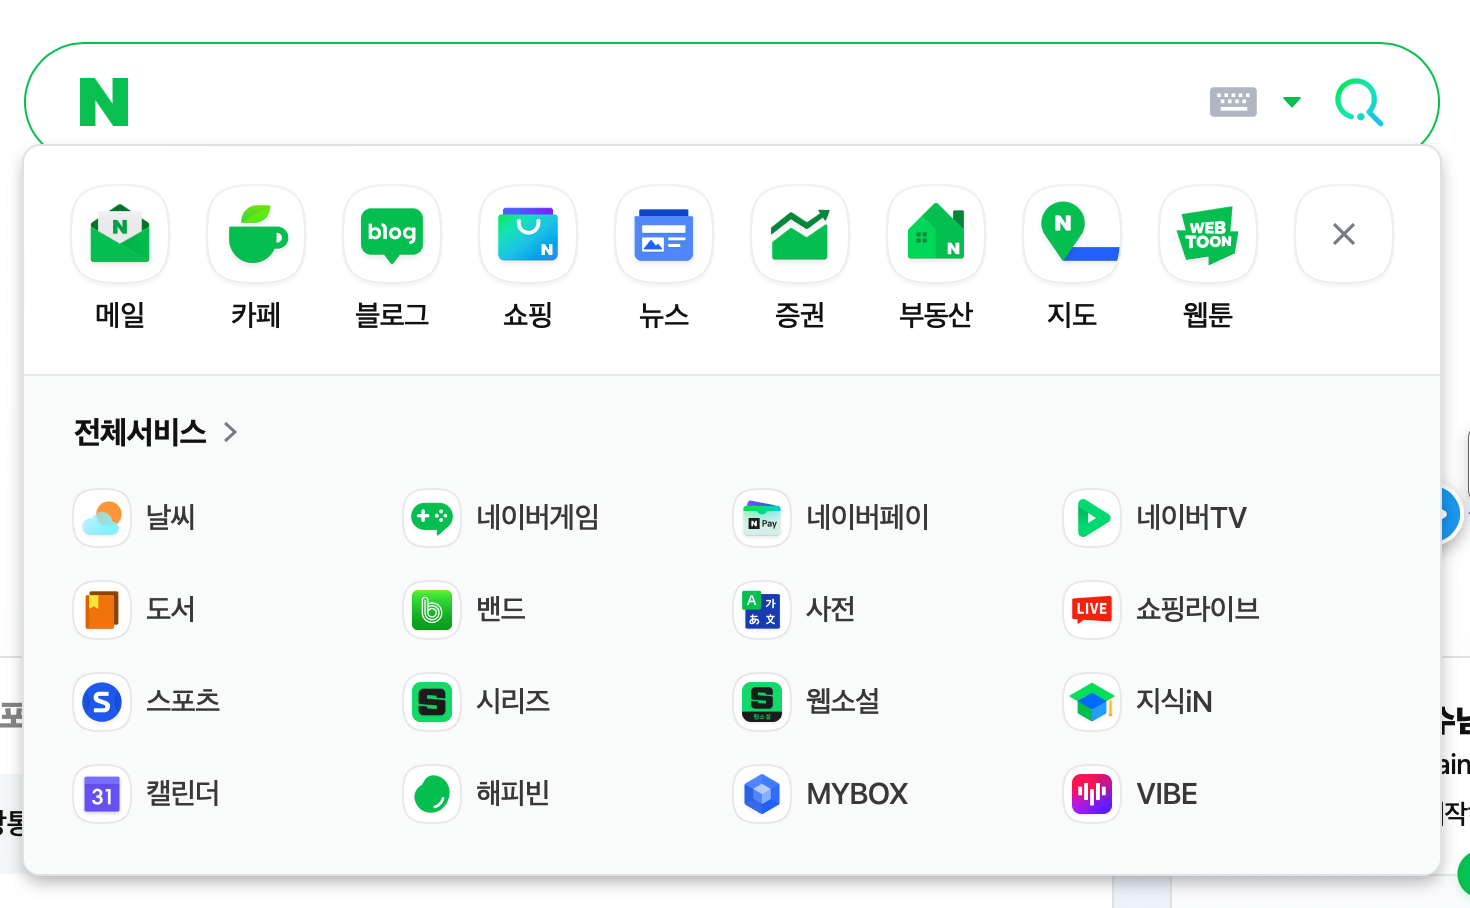Open the 메일 (Mail) icon
The width and height of the screenshot is (1470, 908).
coord(120,234)
